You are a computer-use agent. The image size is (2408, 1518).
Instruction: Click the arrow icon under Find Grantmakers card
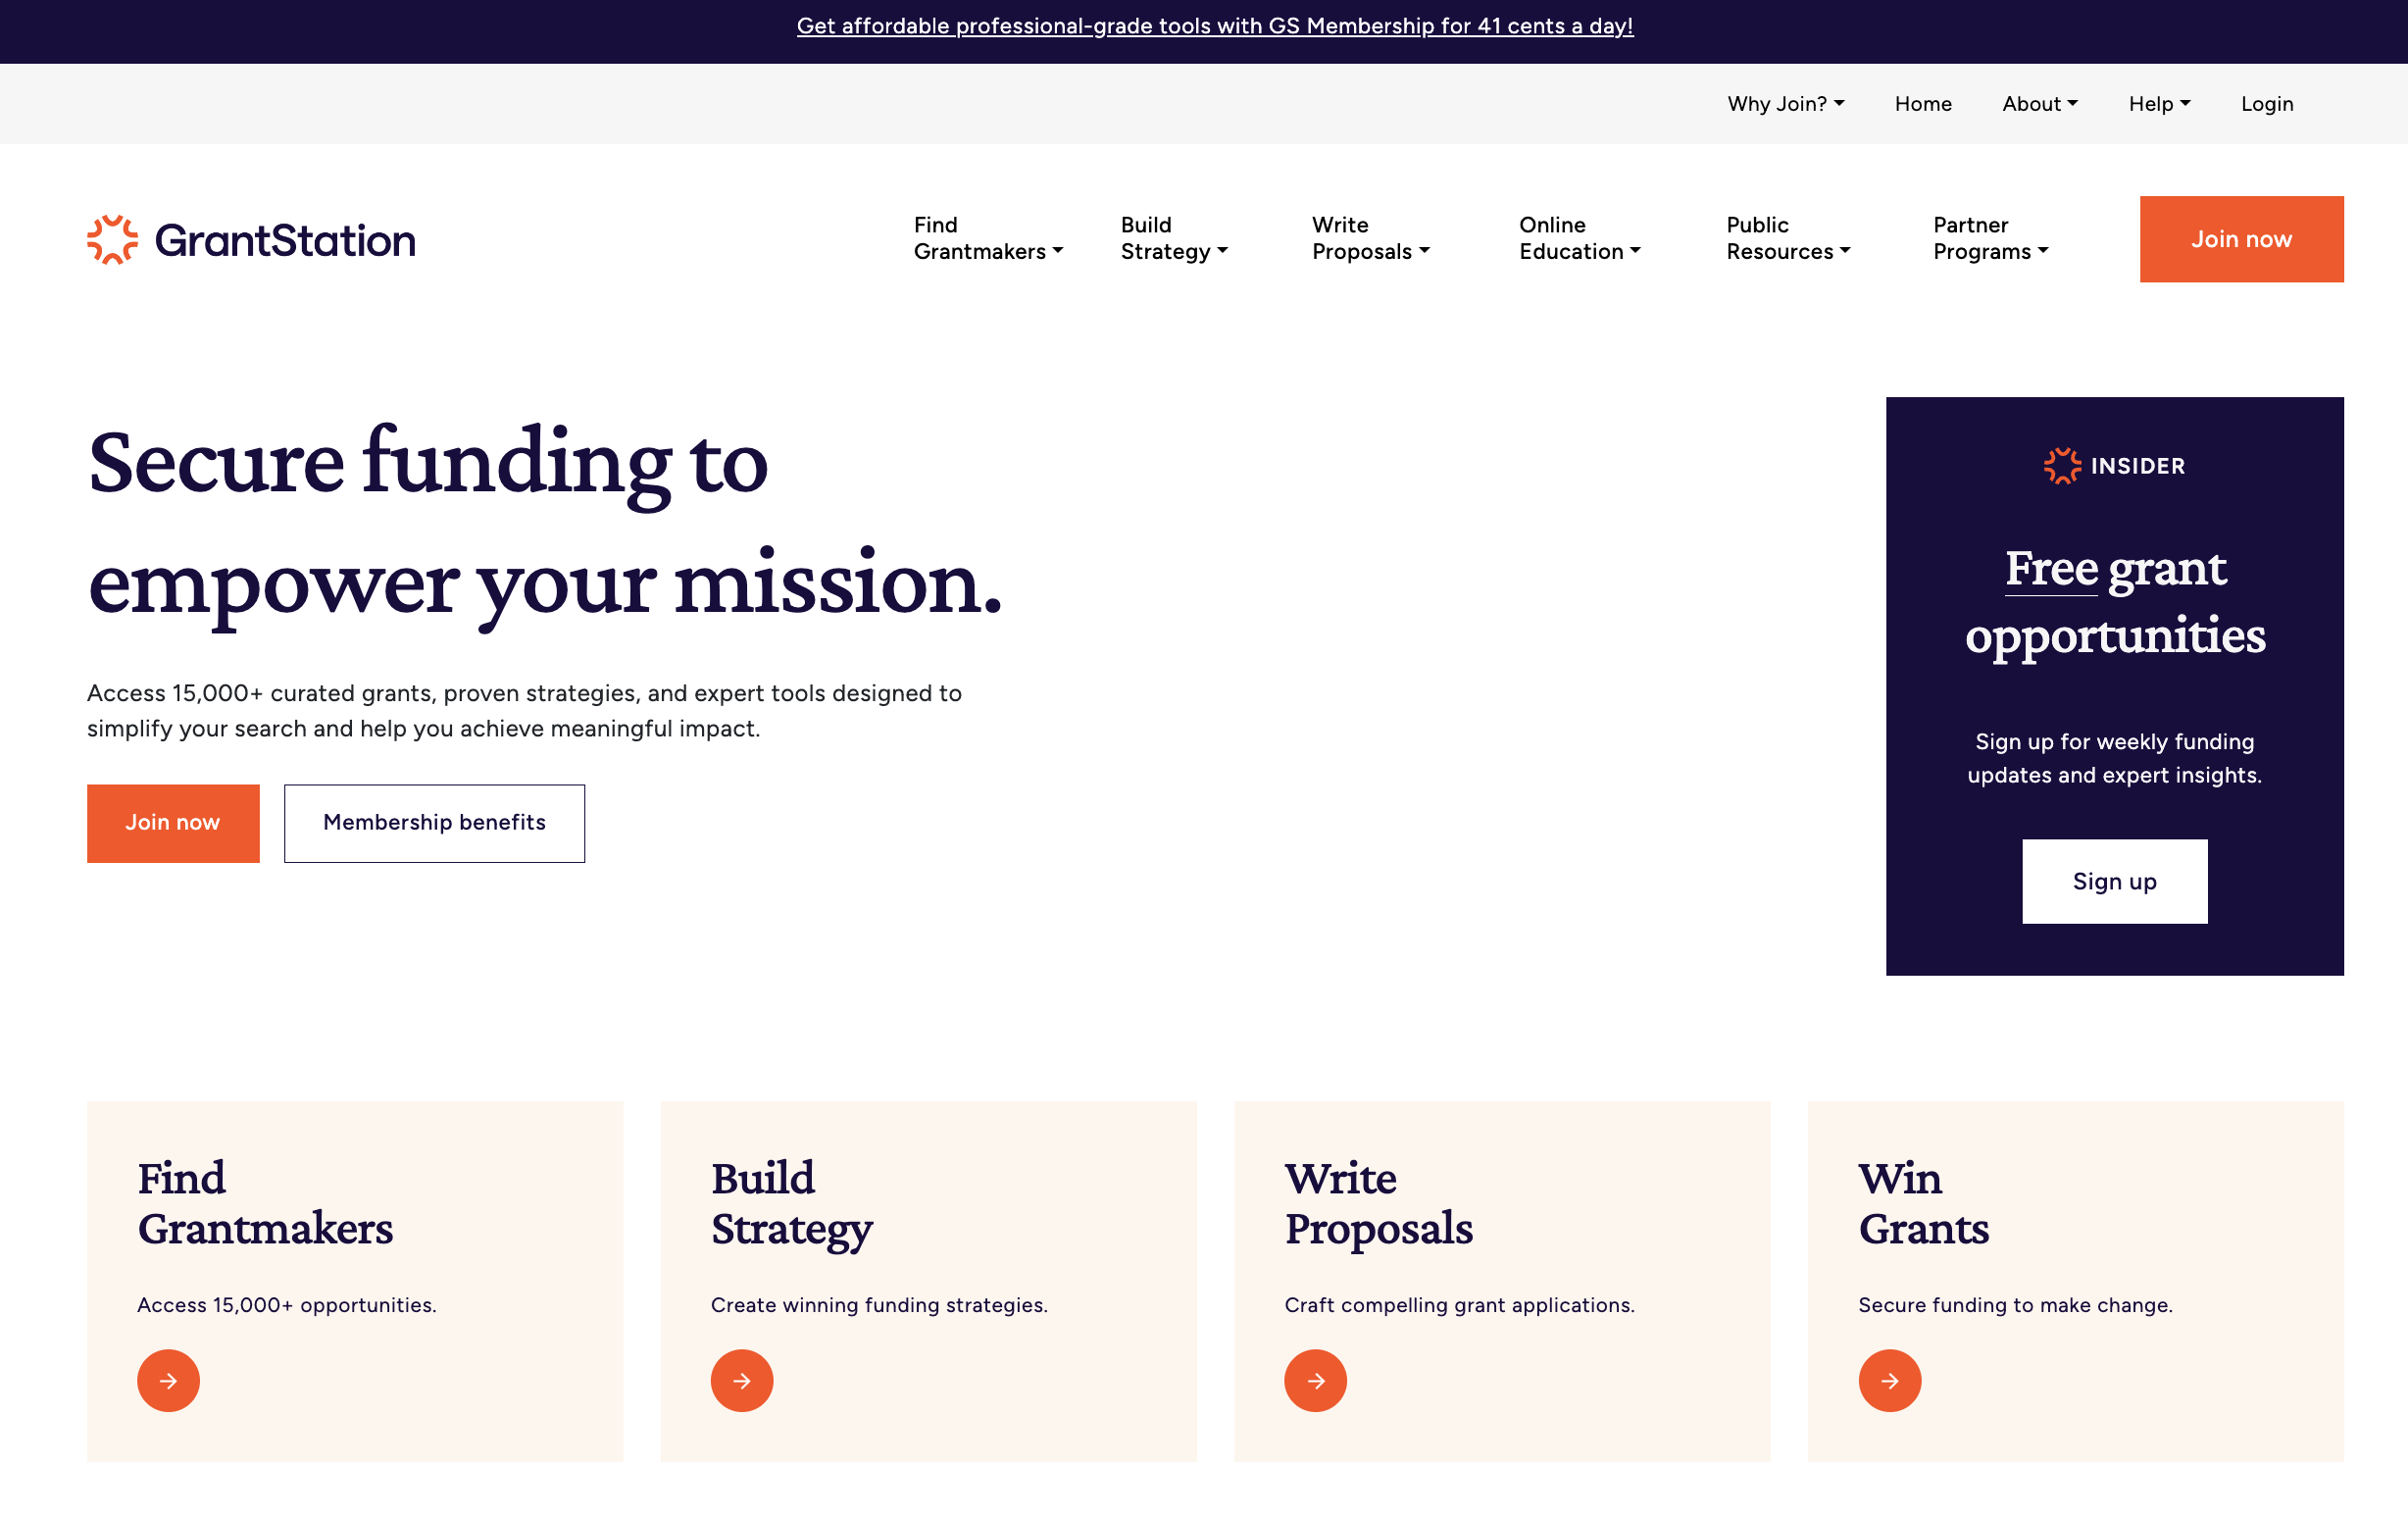coord(168,1380)
